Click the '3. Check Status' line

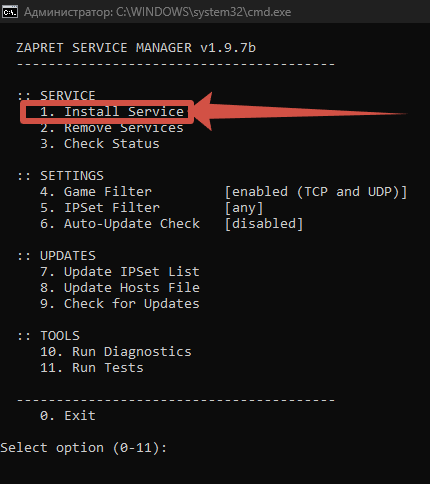tap(100, 144)
